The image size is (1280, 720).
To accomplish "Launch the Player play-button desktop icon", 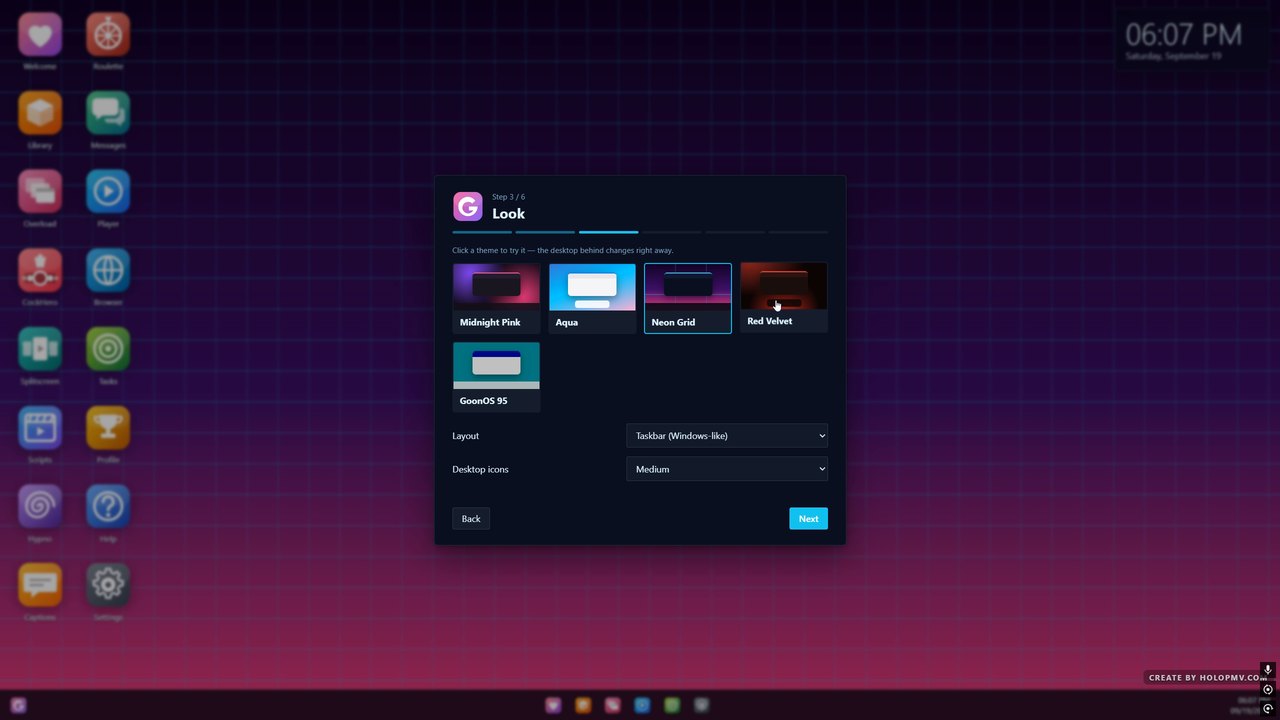I will tap(108, 191).
